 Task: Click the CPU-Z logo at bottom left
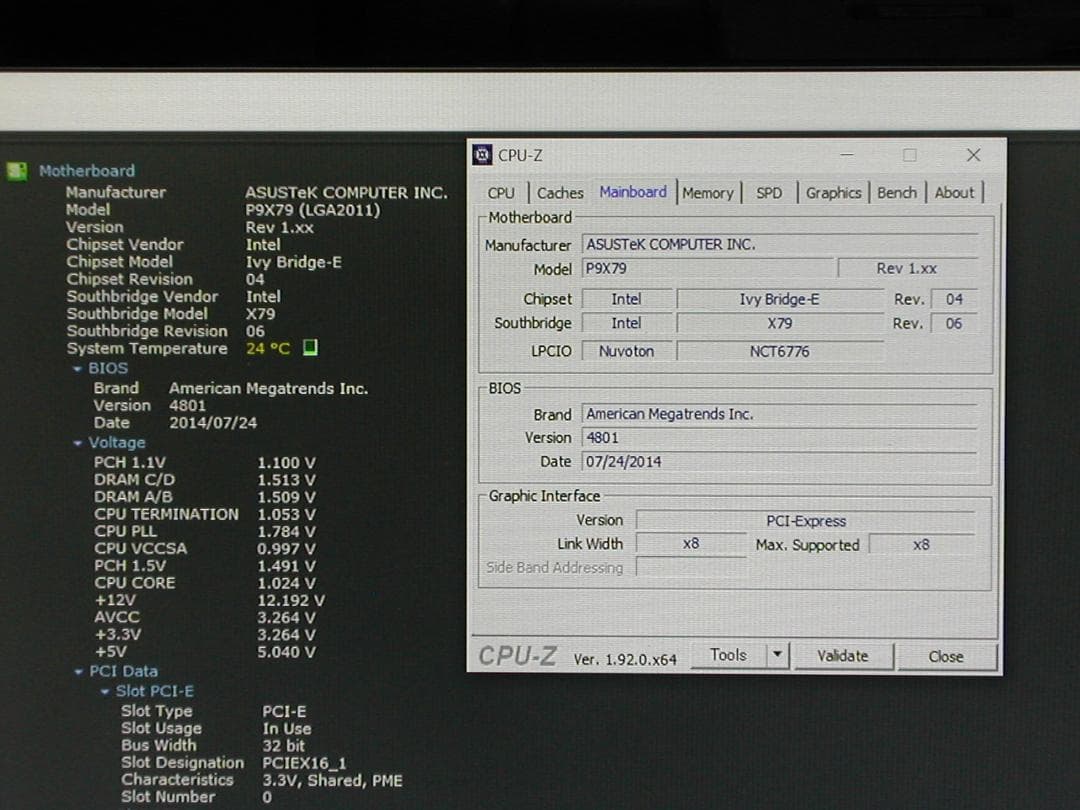point(519,655)
